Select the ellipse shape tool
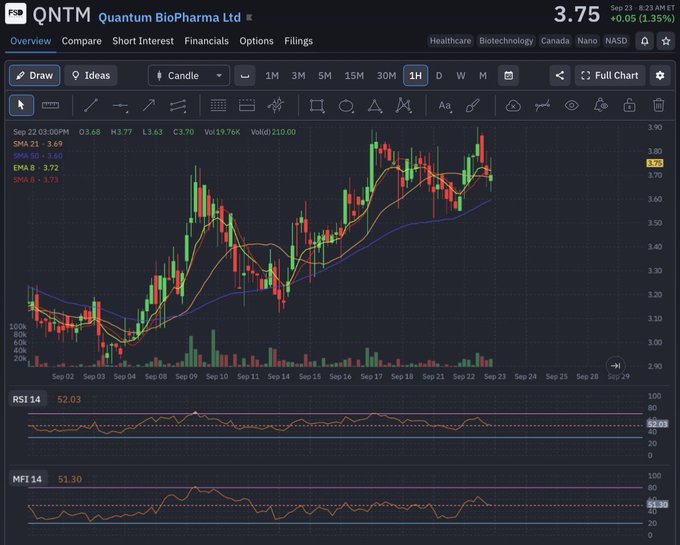Viewport: 680px width, 545px height. coord(346,106)
